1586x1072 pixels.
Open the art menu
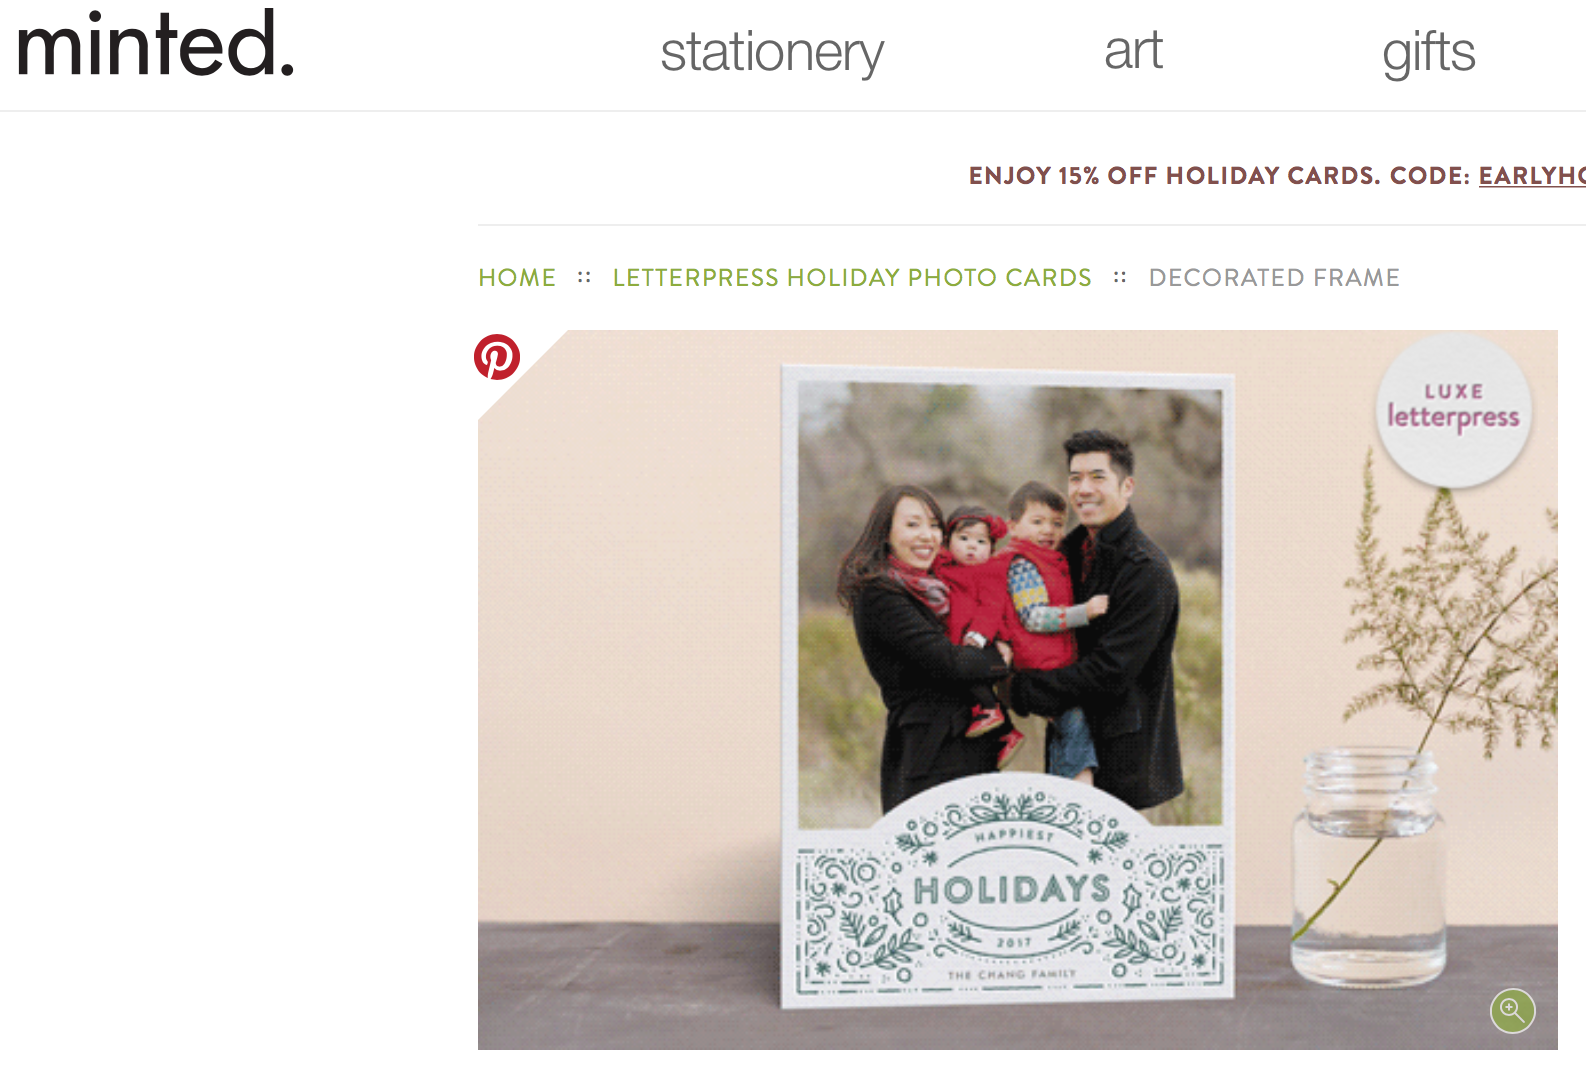(x=1133, y=50)
